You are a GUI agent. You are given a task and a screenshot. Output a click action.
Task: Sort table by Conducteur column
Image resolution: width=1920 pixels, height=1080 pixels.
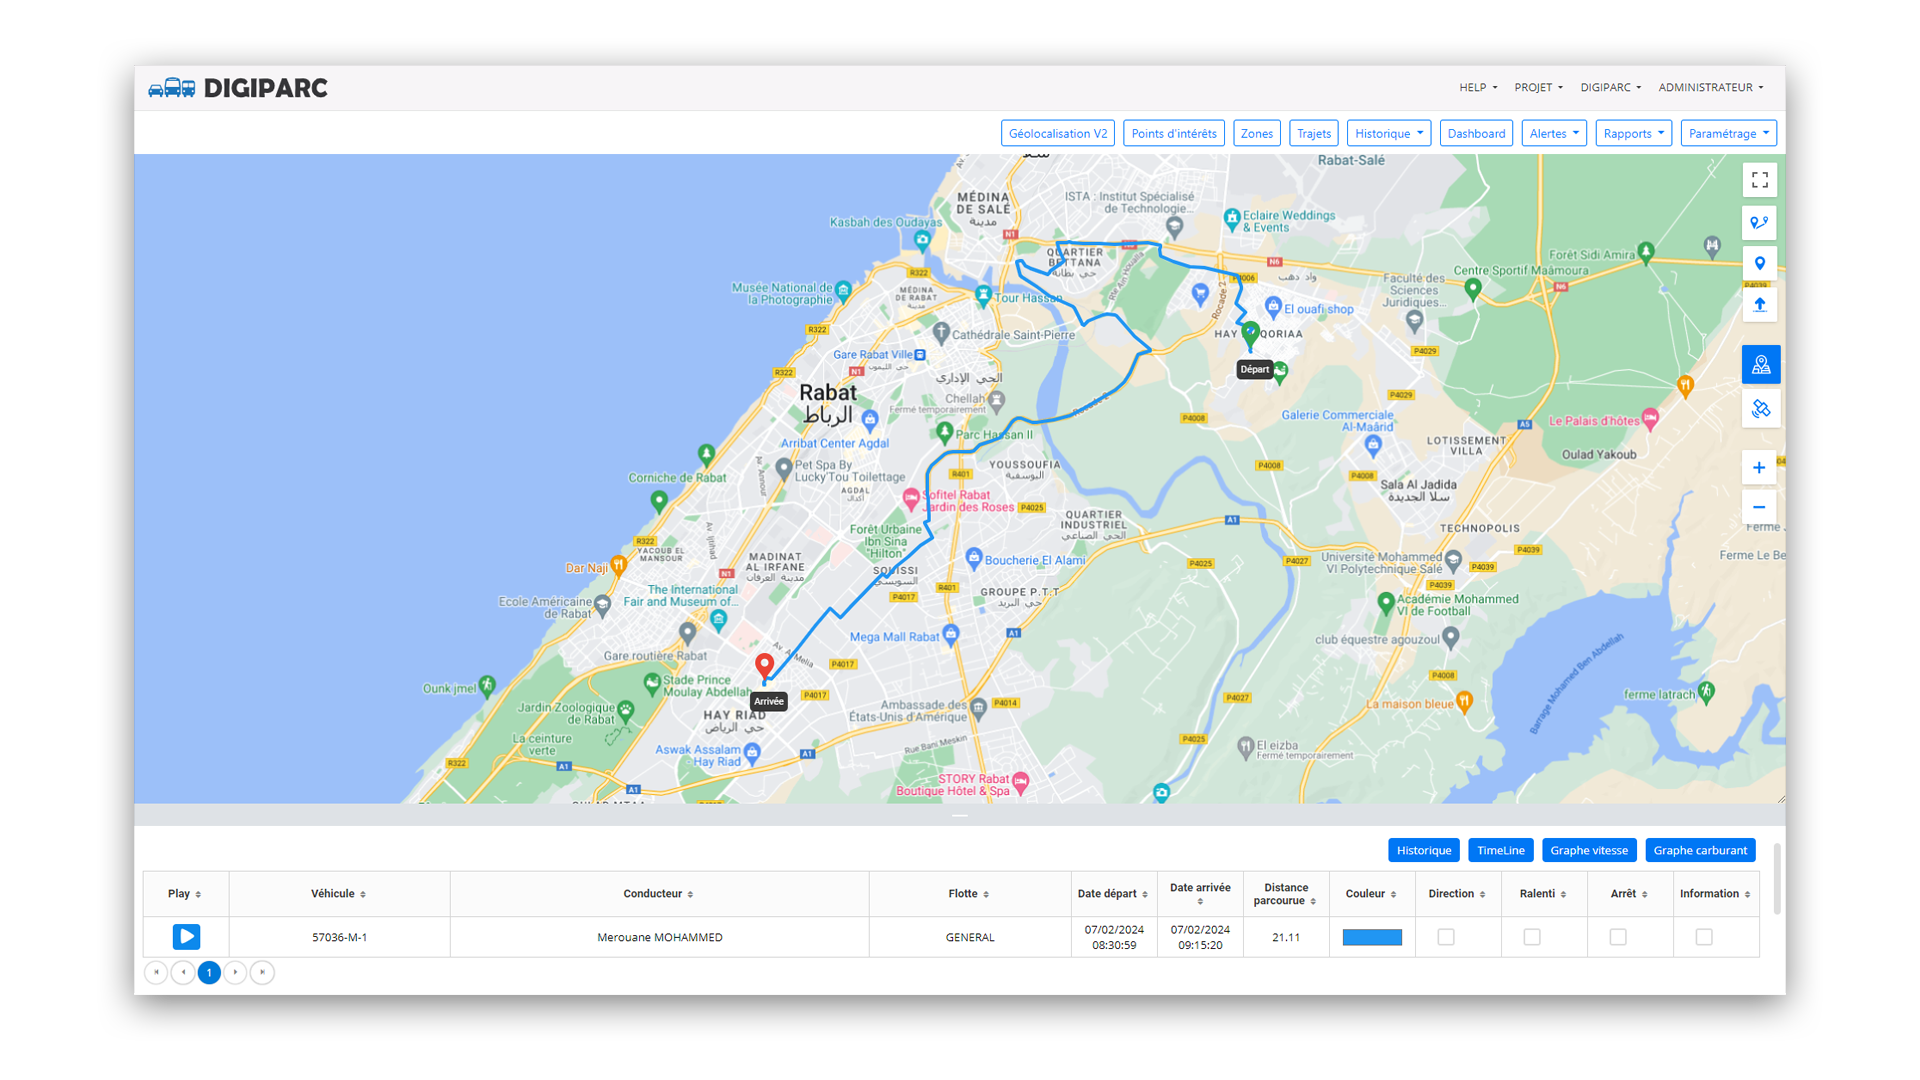click(659, 894)
